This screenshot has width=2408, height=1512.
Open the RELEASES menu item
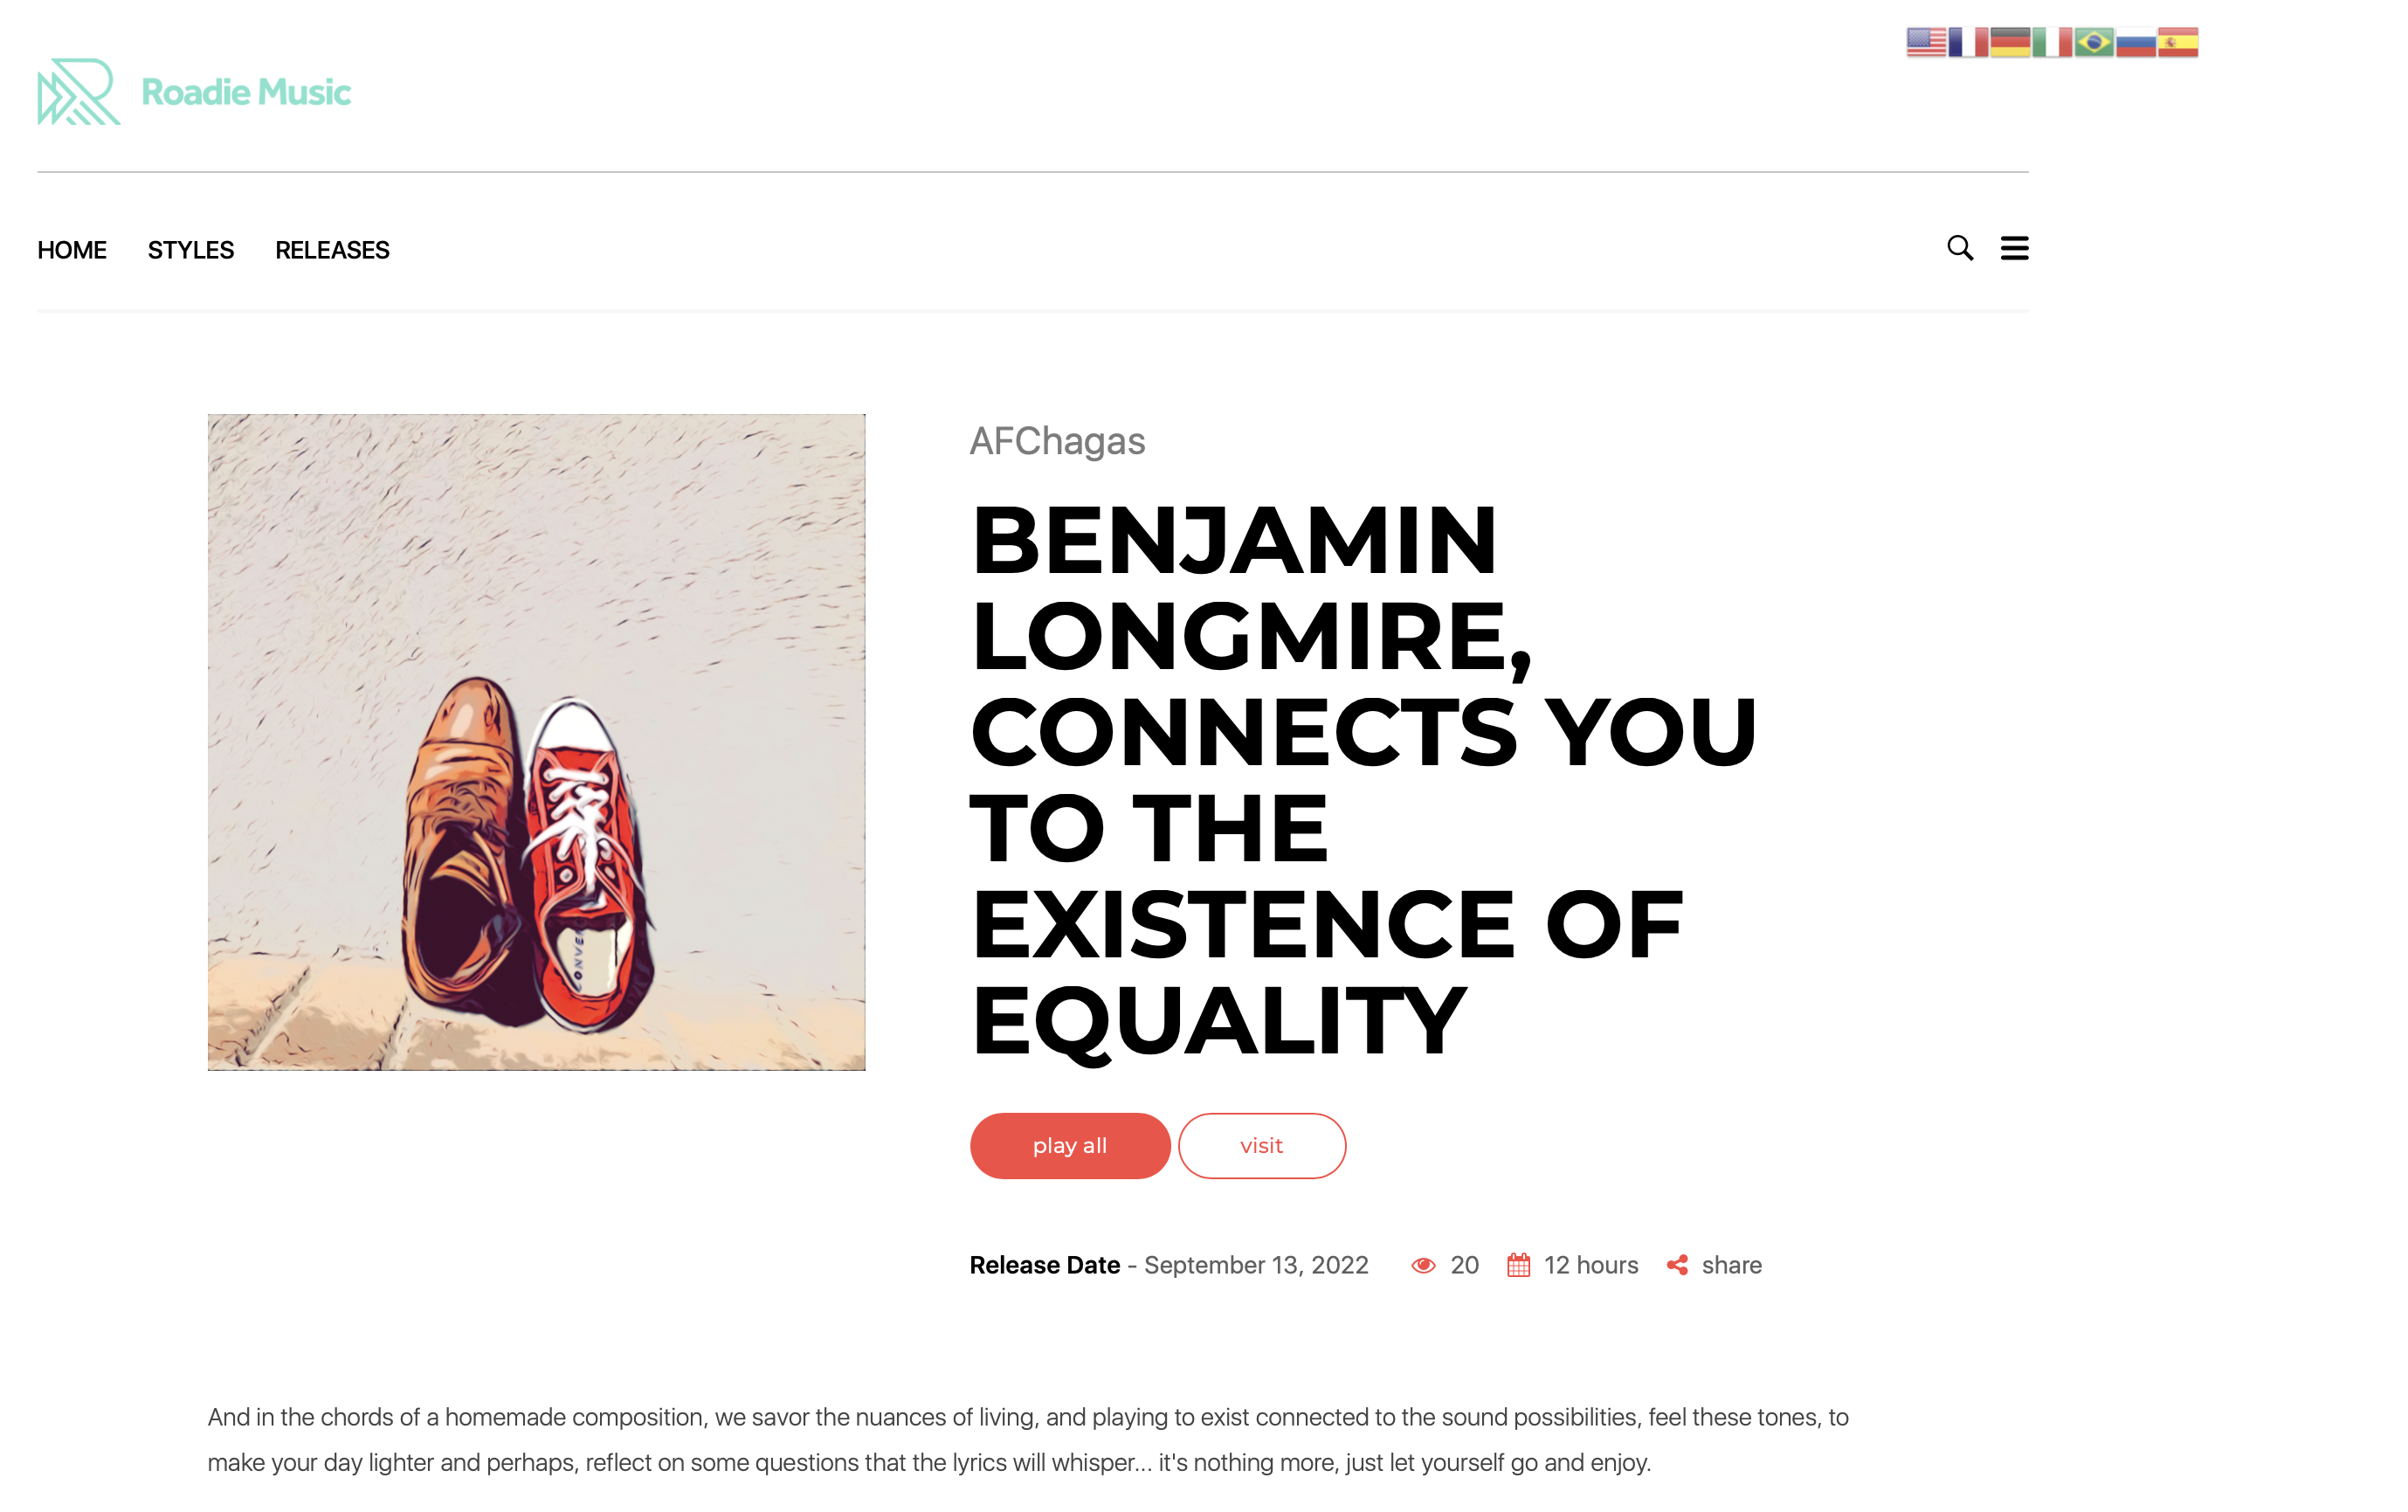point(332,250)
